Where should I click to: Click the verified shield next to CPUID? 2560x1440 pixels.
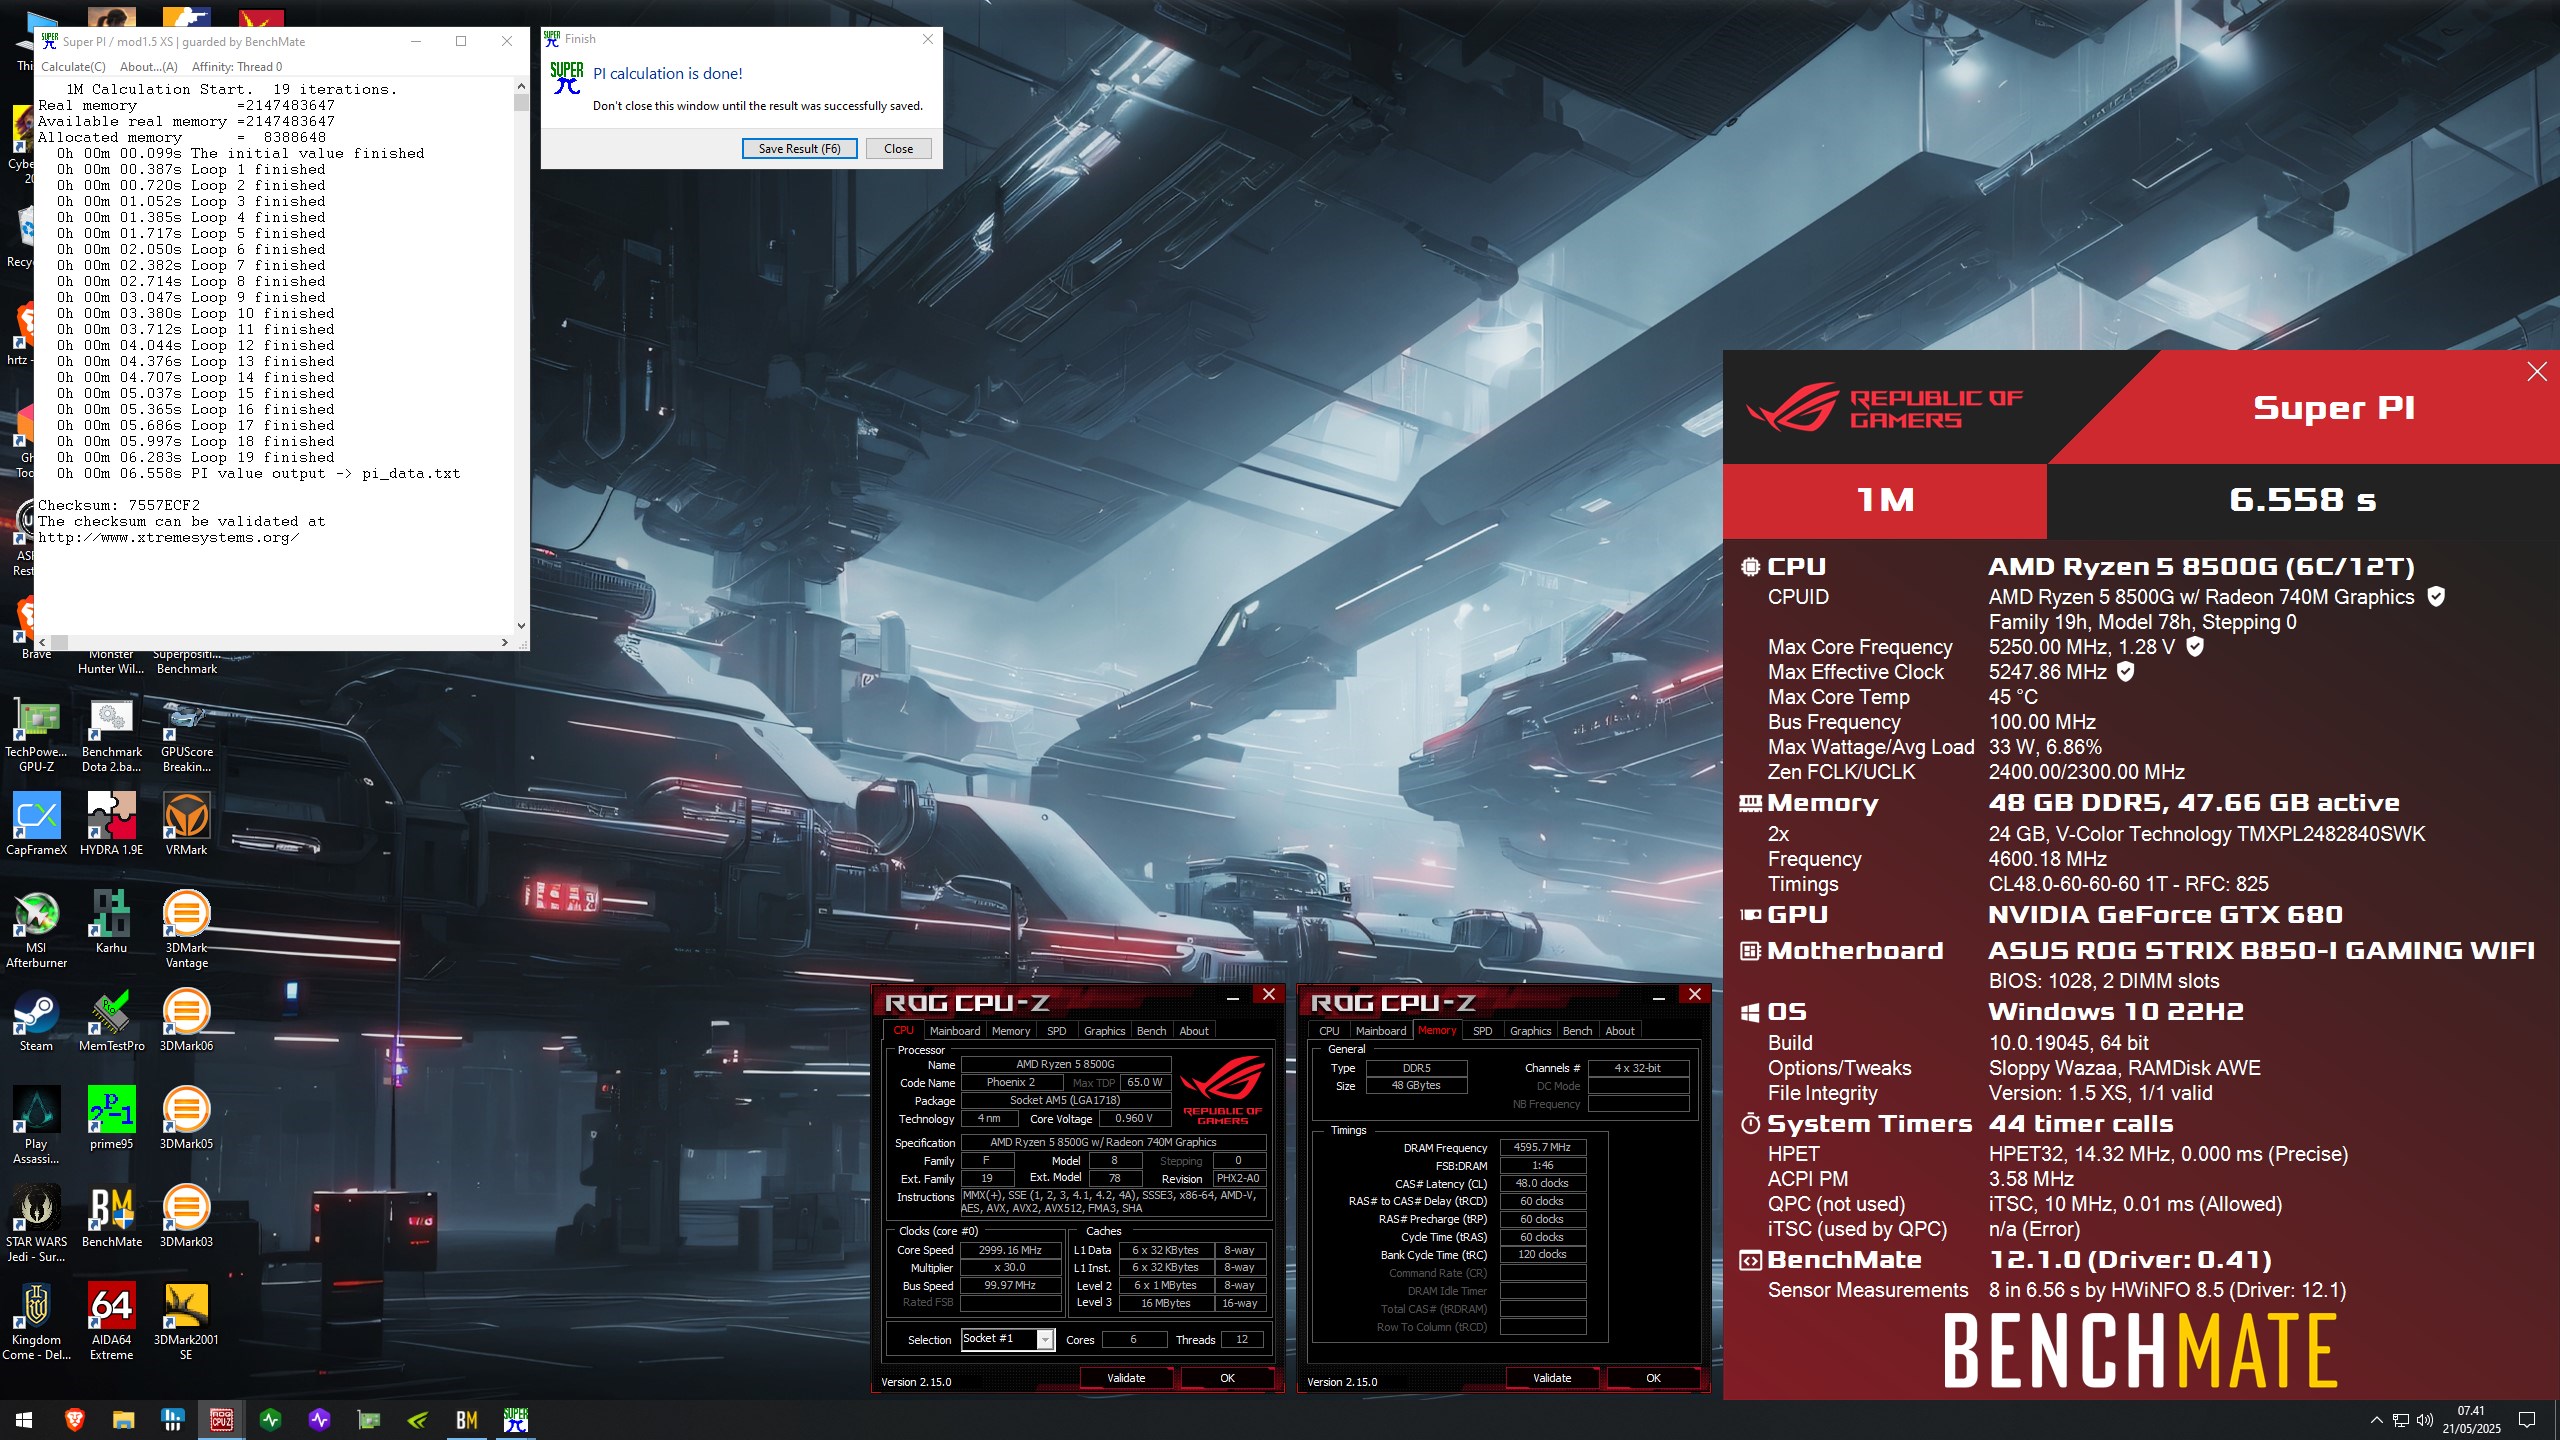(x=2437, y=597)
